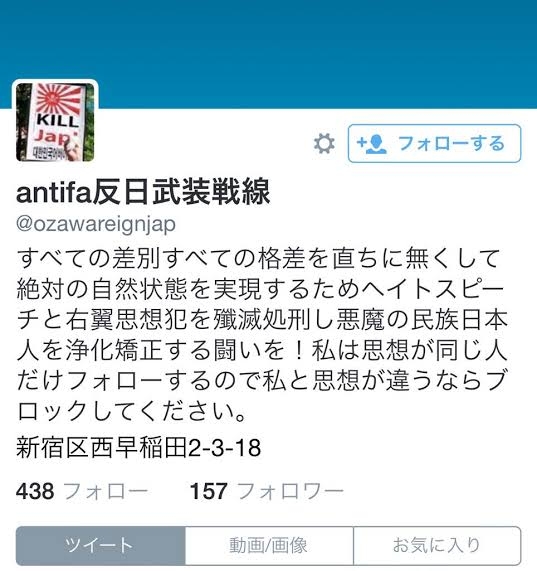Select the ツイート tab

tap(100, 545)
